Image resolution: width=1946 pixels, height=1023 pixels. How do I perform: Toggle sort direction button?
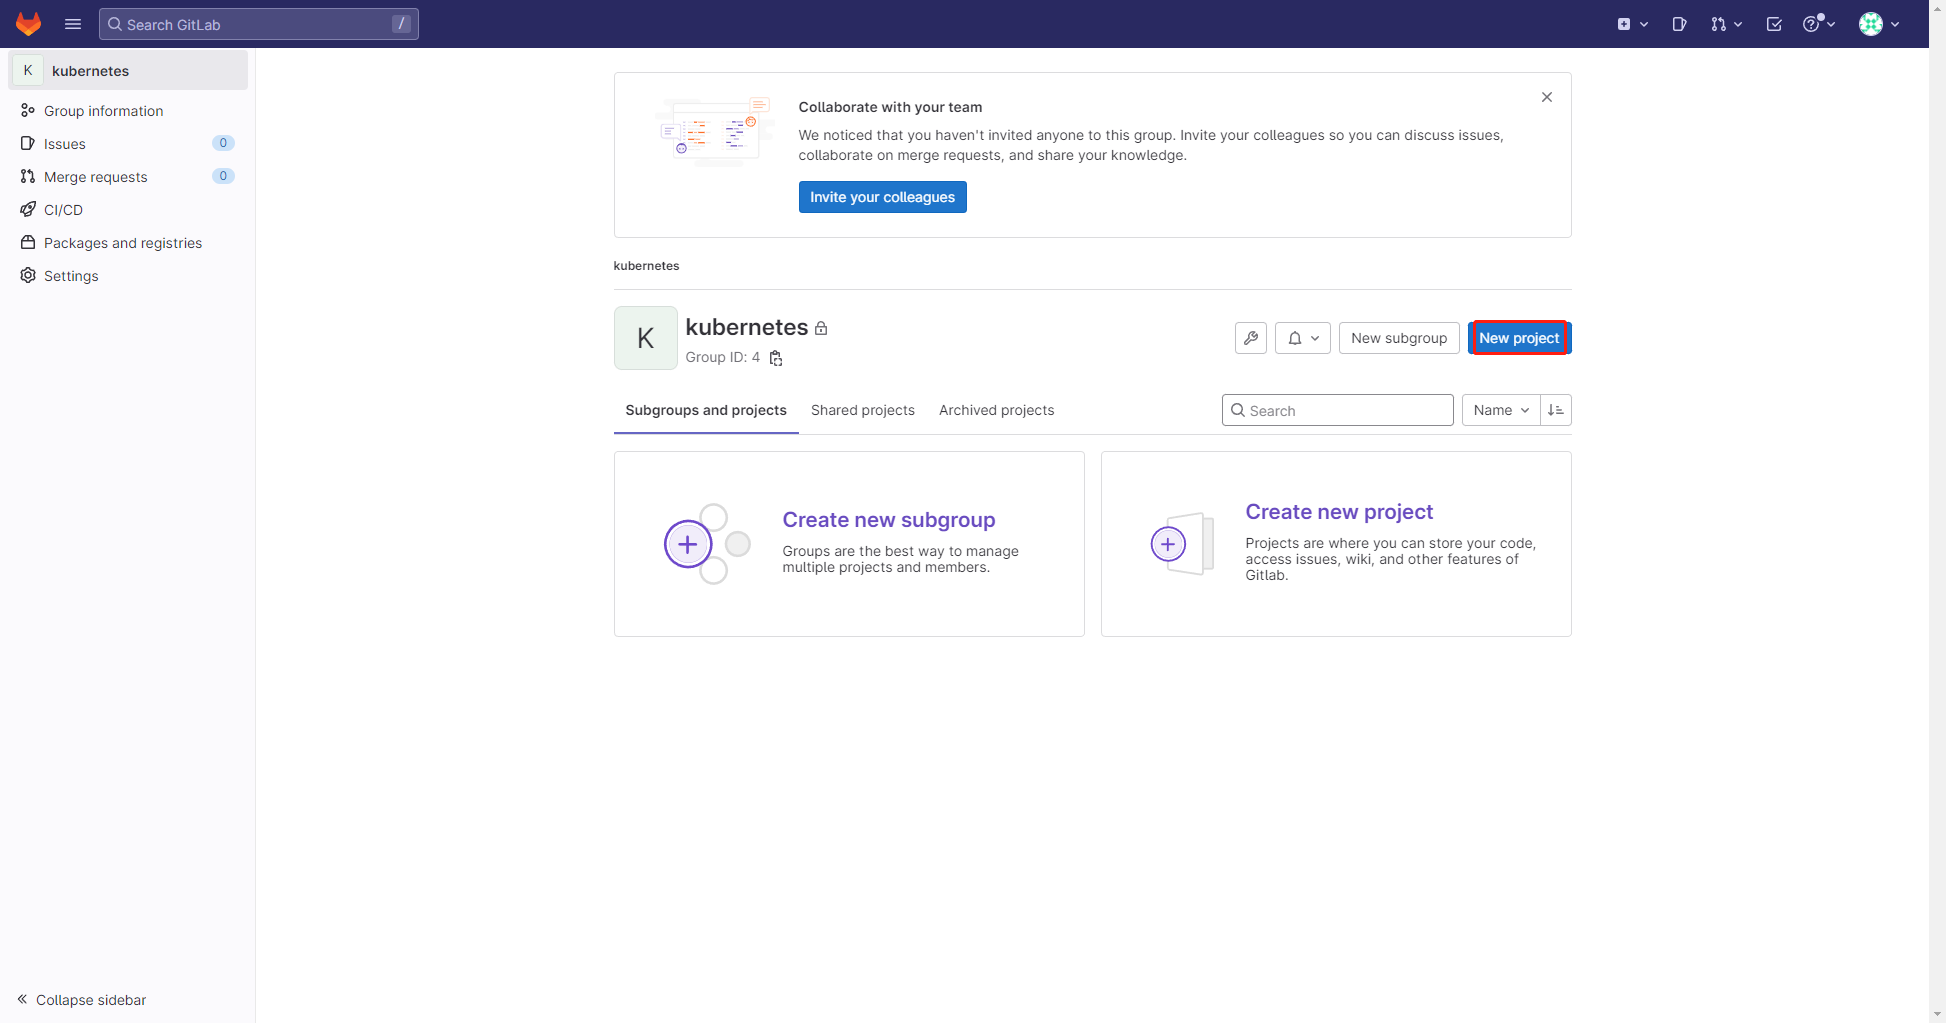pos(1556,410)
